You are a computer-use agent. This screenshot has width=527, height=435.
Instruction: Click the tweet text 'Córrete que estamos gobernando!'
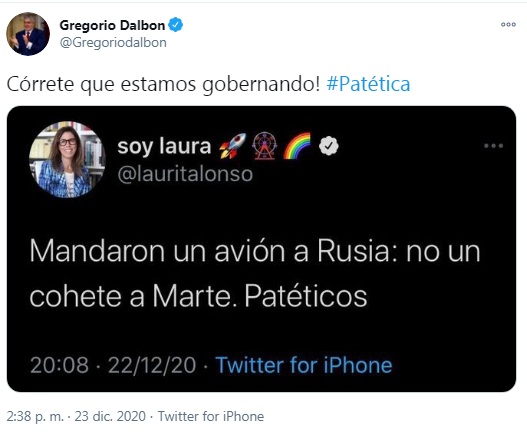click(163, 84)
